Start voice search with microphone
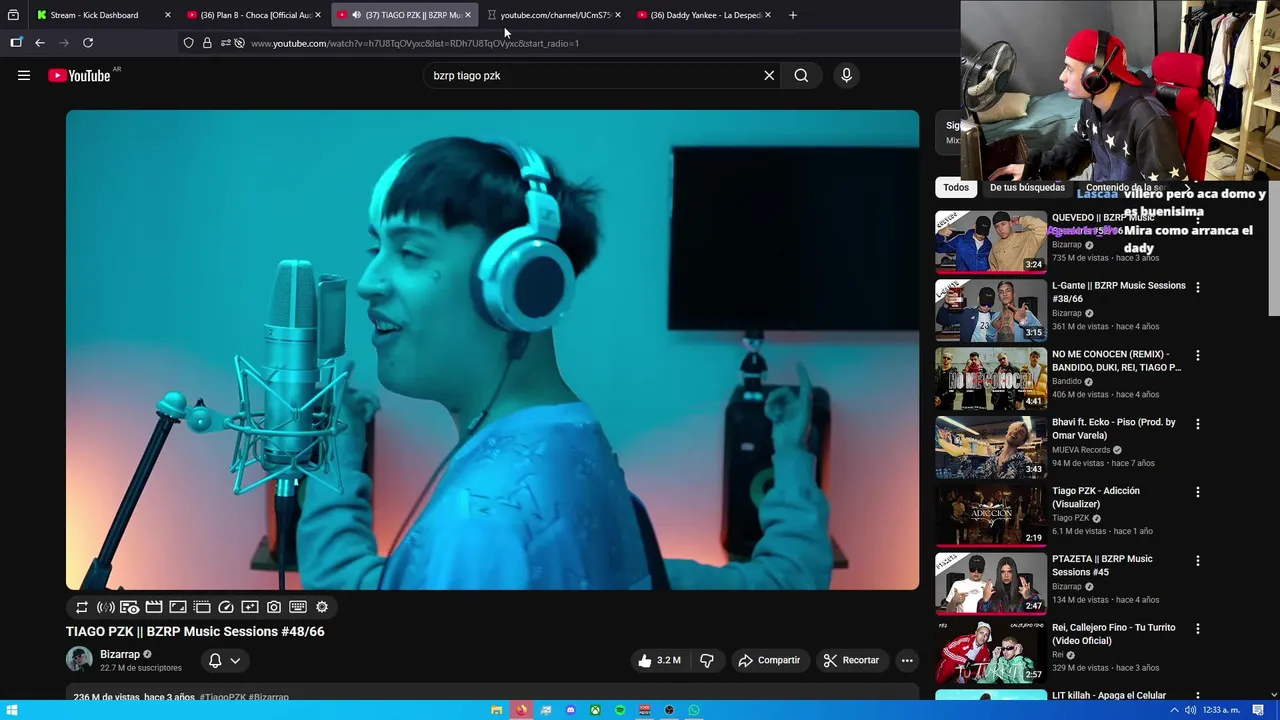This screenshot has height=720, width=1280. [846, 75]
